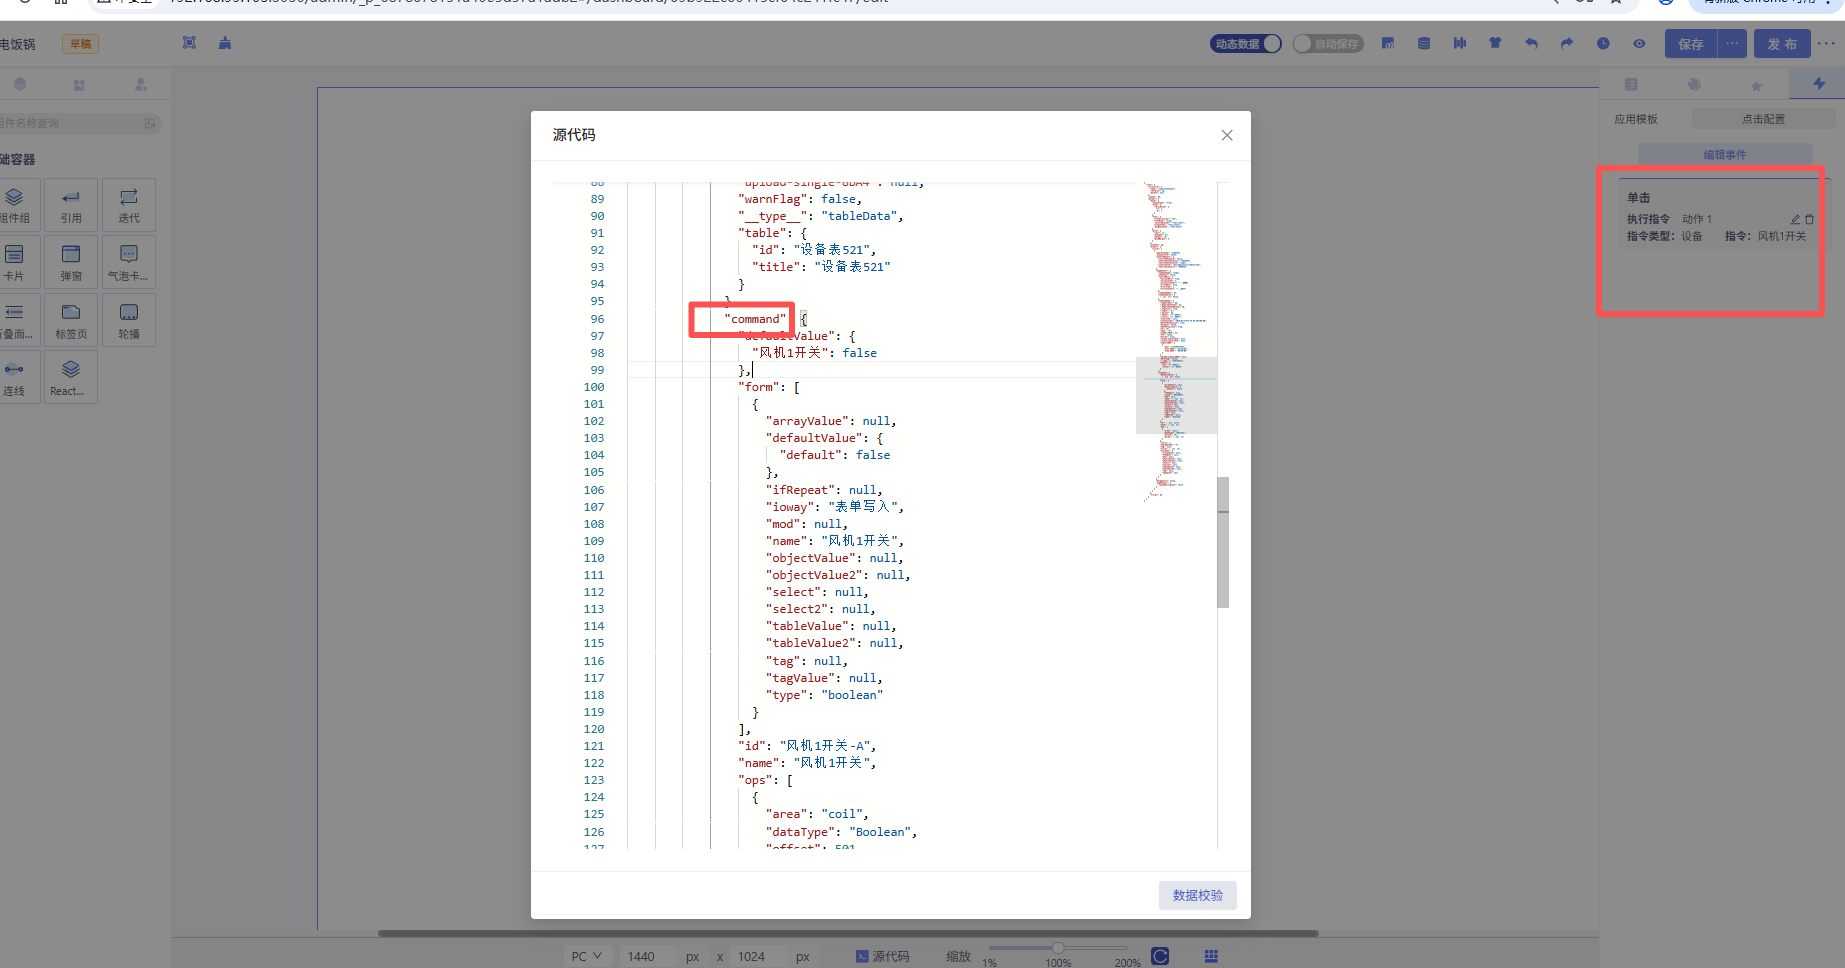Switch to the lightning events tab
This screenshot has height=968, width=1845.
pos(1819,85)
